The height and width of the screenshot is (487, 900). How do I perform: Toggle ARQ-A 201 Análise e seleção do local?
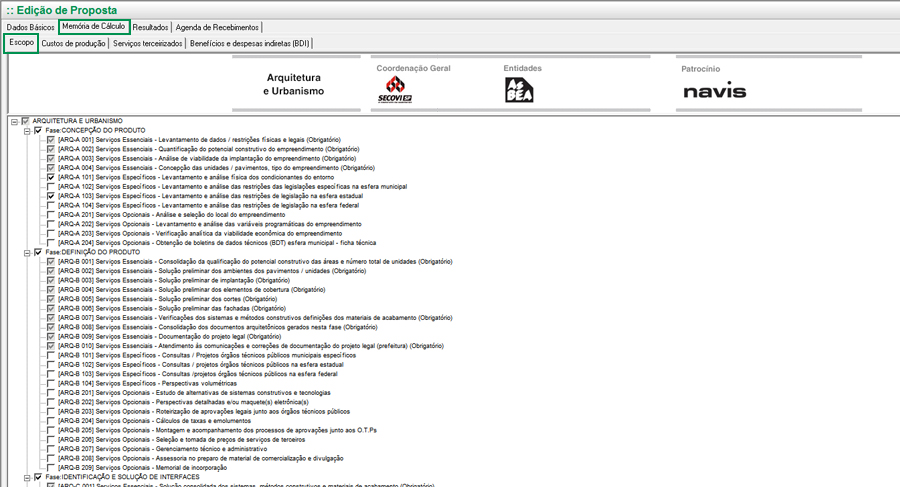(x=51, y=215)
